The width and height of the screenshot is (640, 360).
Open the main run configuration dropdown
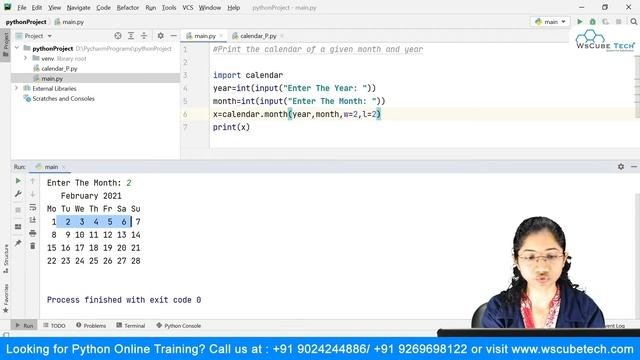(x=550, y=22)
